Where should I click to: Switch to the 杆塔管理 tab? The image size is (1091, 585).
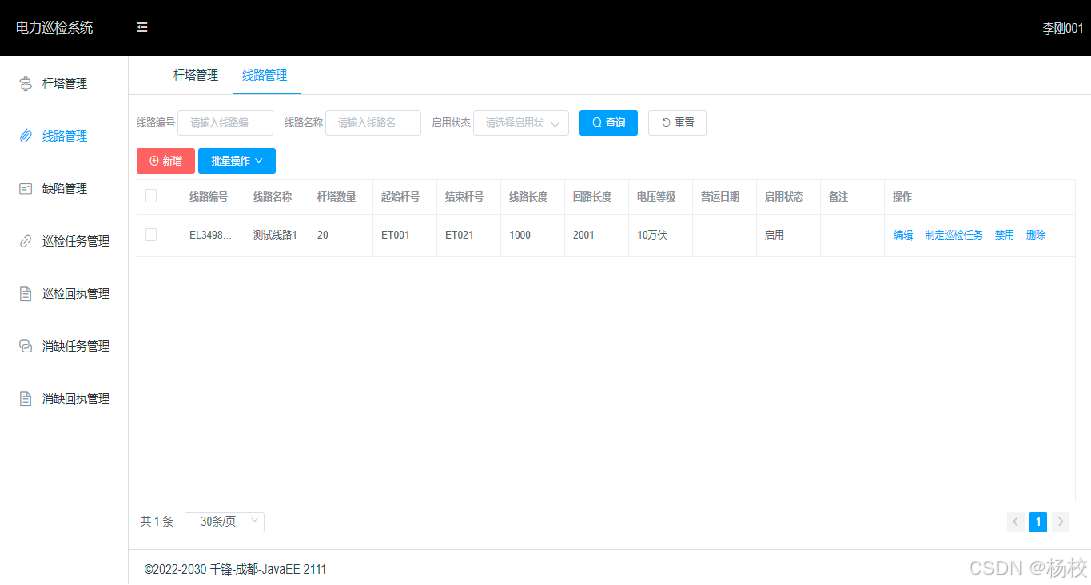coord(196,75)
